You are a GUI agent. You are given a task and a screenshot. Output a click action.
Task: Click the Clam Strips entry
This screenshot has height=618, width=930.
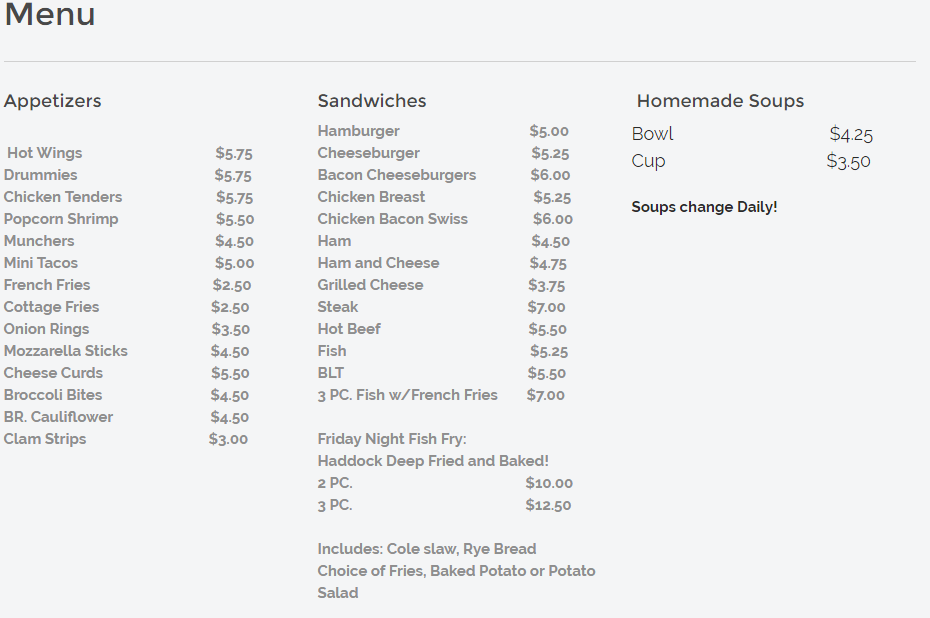click(45, 439)
